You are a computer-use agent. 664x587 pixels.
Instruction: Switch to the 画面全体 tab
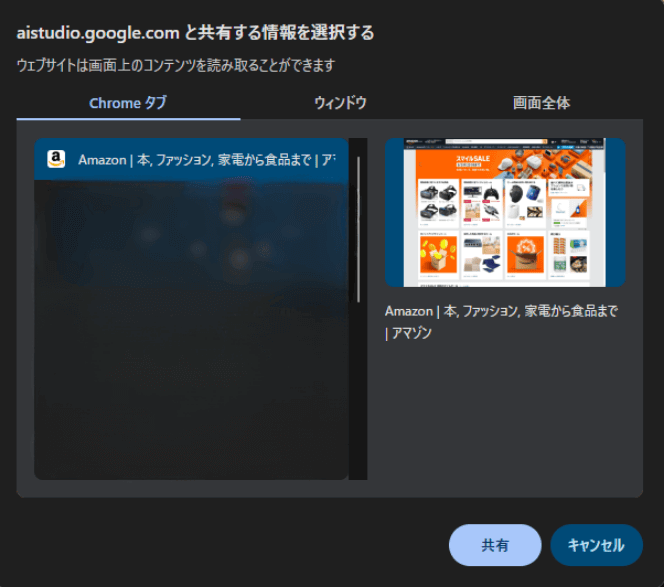pyautogui.click(x=541, y=103)
